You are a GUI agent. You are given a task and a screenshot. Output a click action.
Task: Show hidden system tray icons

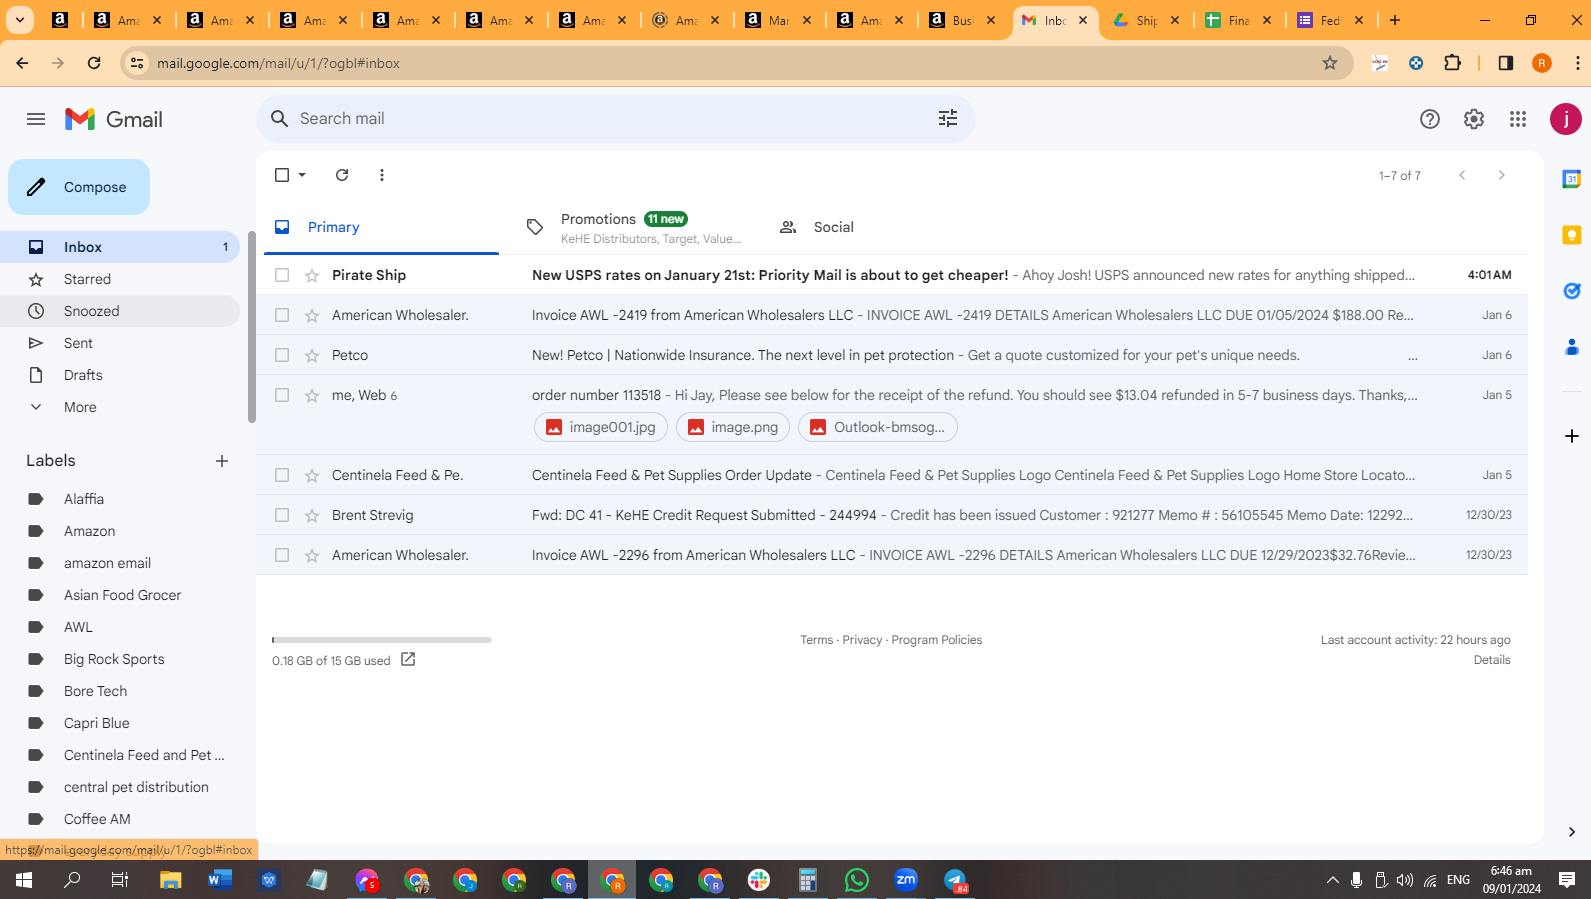tap(1332, 880)
